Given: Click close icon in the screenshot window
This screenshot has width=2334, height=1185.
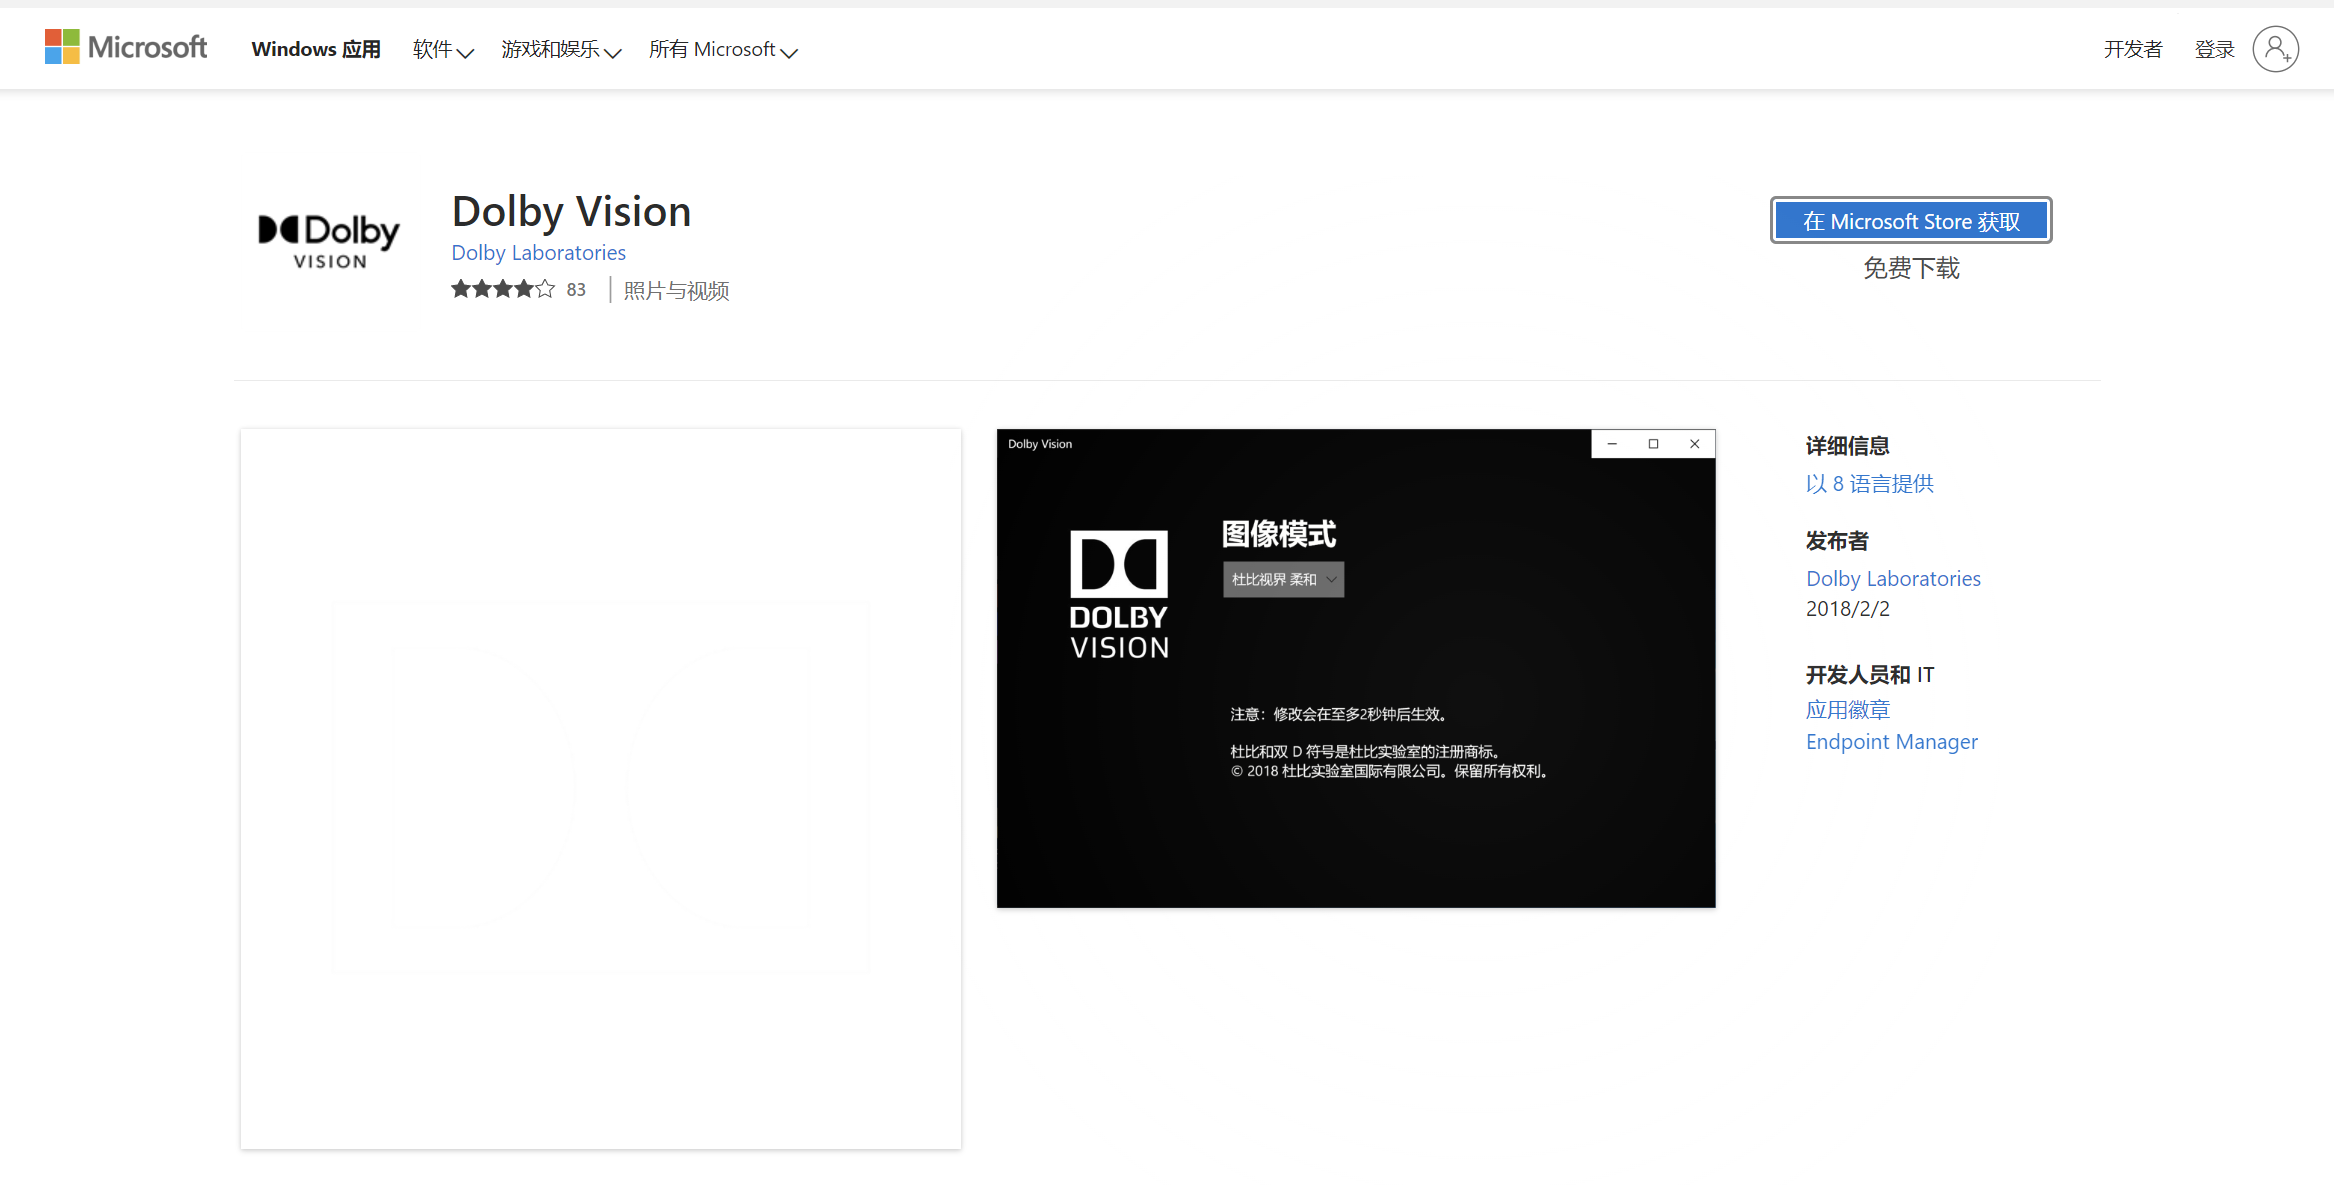Looking at the screenshot, I should (x=1694, y=444).
